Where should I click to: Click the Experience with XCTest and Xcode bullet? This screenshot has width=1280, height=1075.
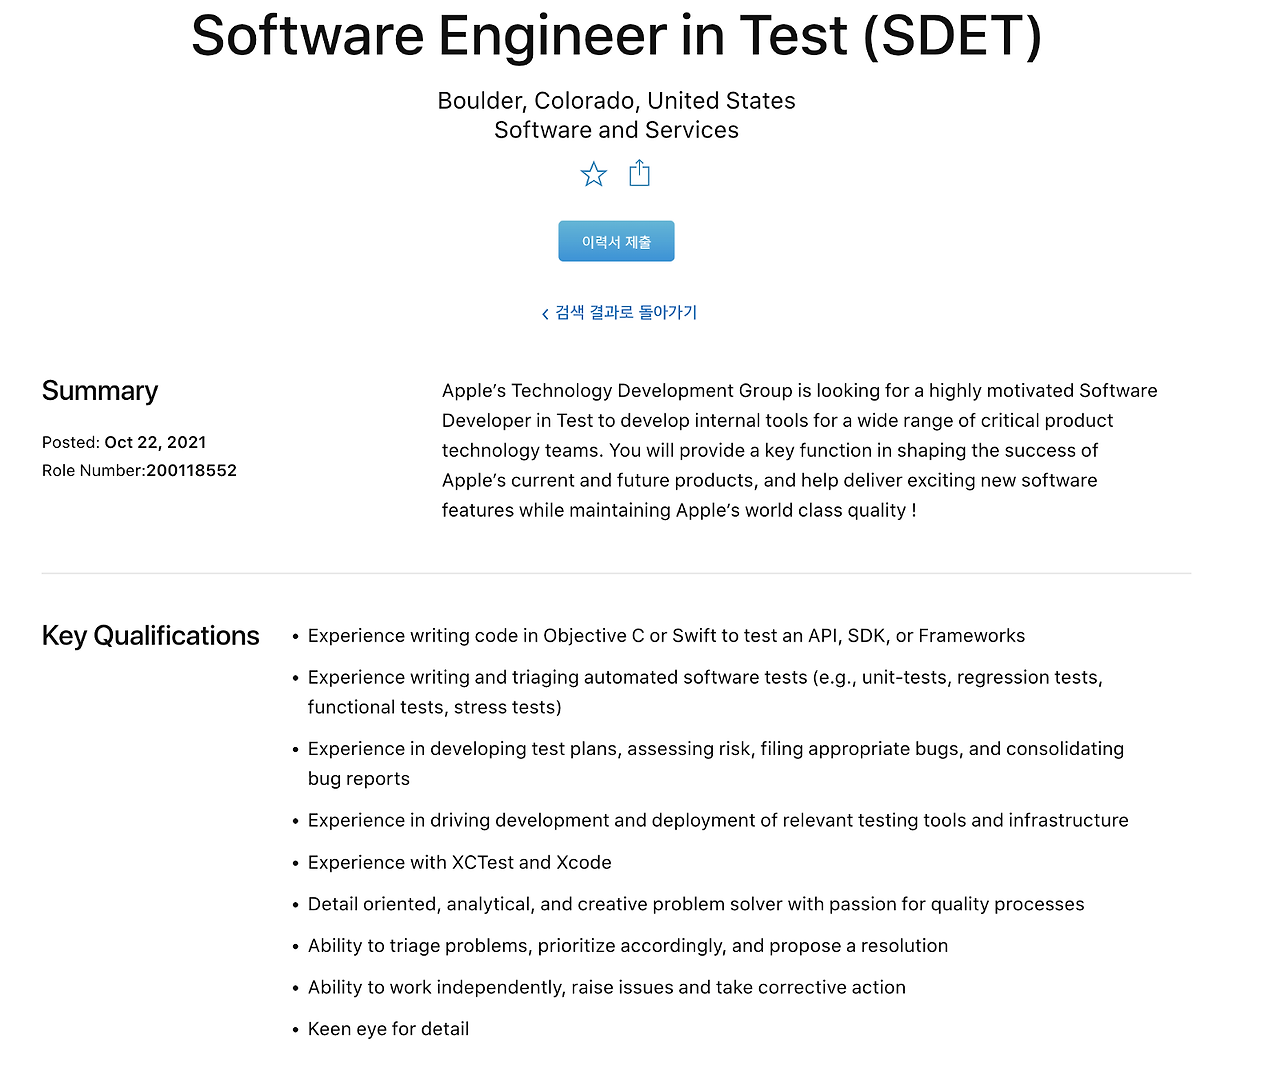[459, 862]
